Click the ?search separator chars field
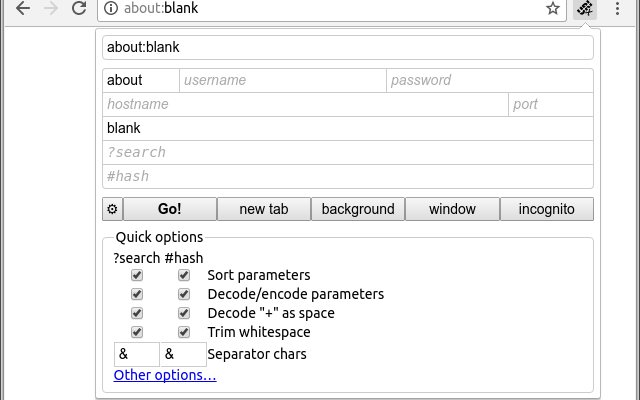This screenshot has width=640, height=400. 137,354
